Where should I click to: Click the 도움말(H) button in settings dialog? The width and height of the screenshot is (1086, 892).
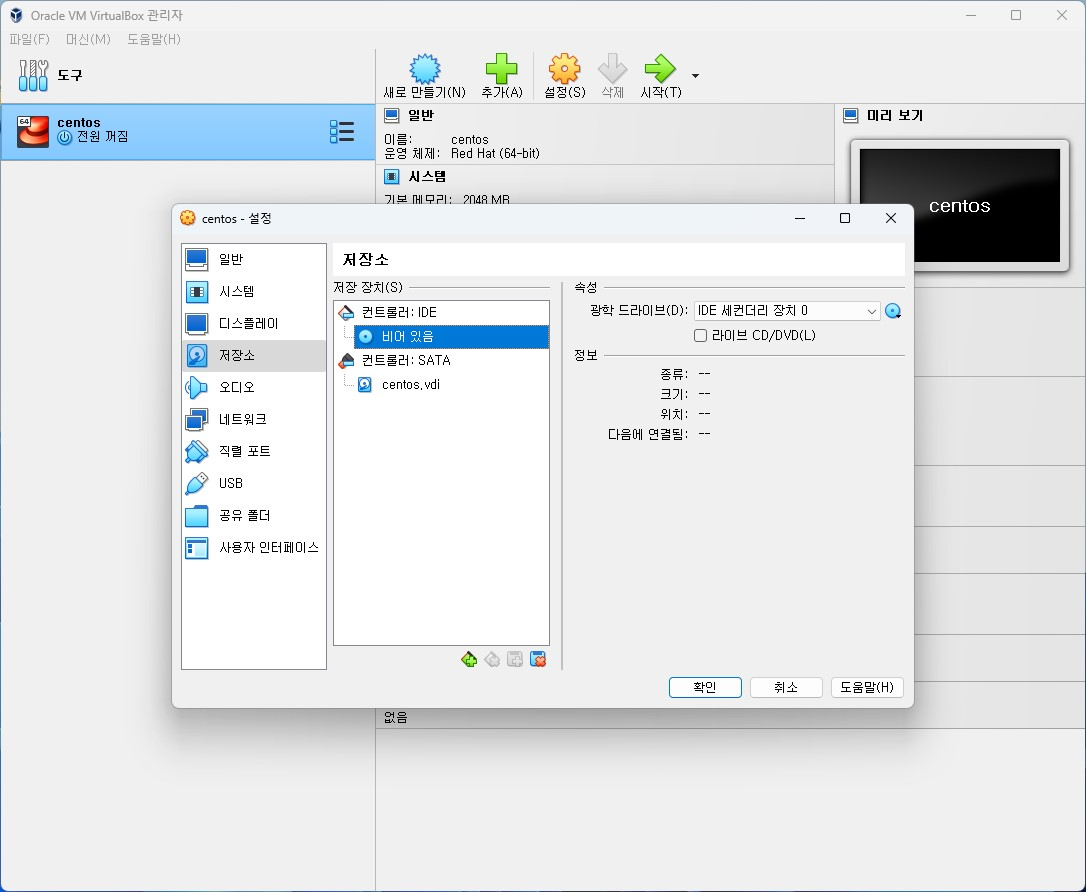point(867,687)
